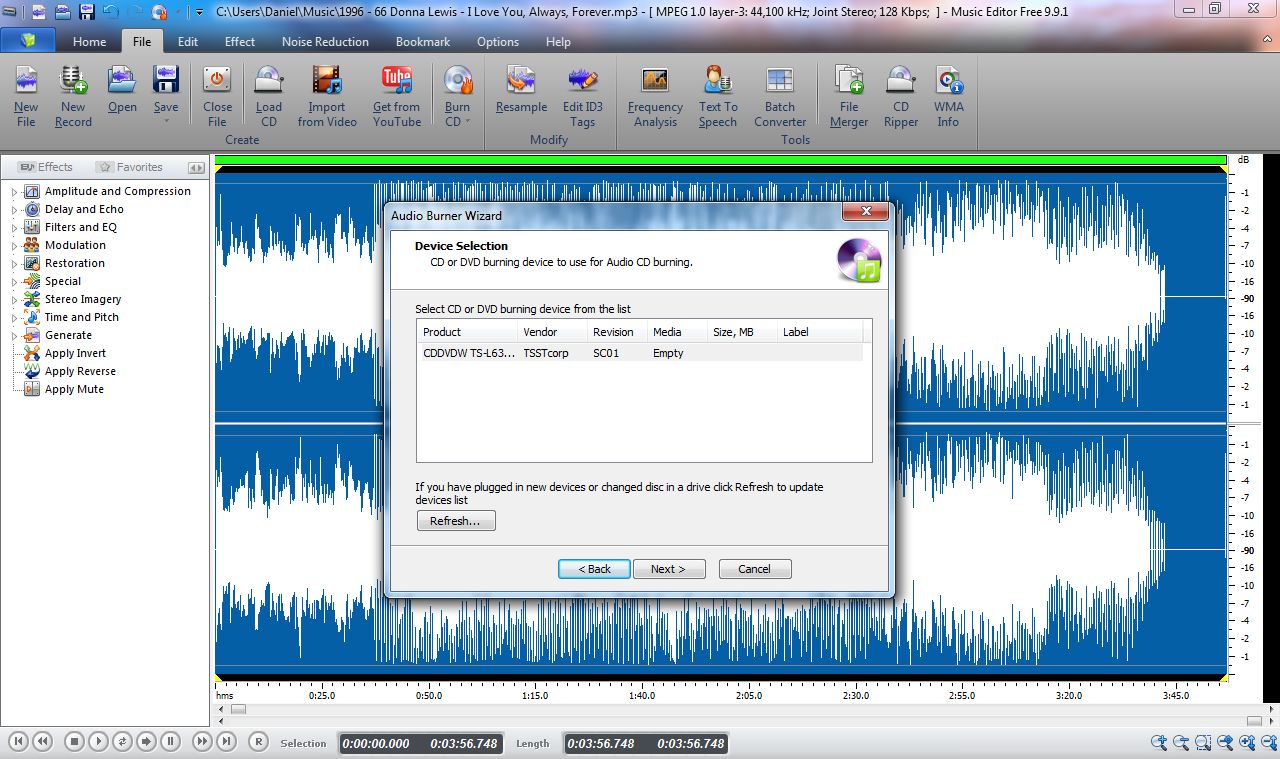This screenshot has width=1280, height=759.
Task: Expand the Filters and EQ category
Action: pos(14,227)
